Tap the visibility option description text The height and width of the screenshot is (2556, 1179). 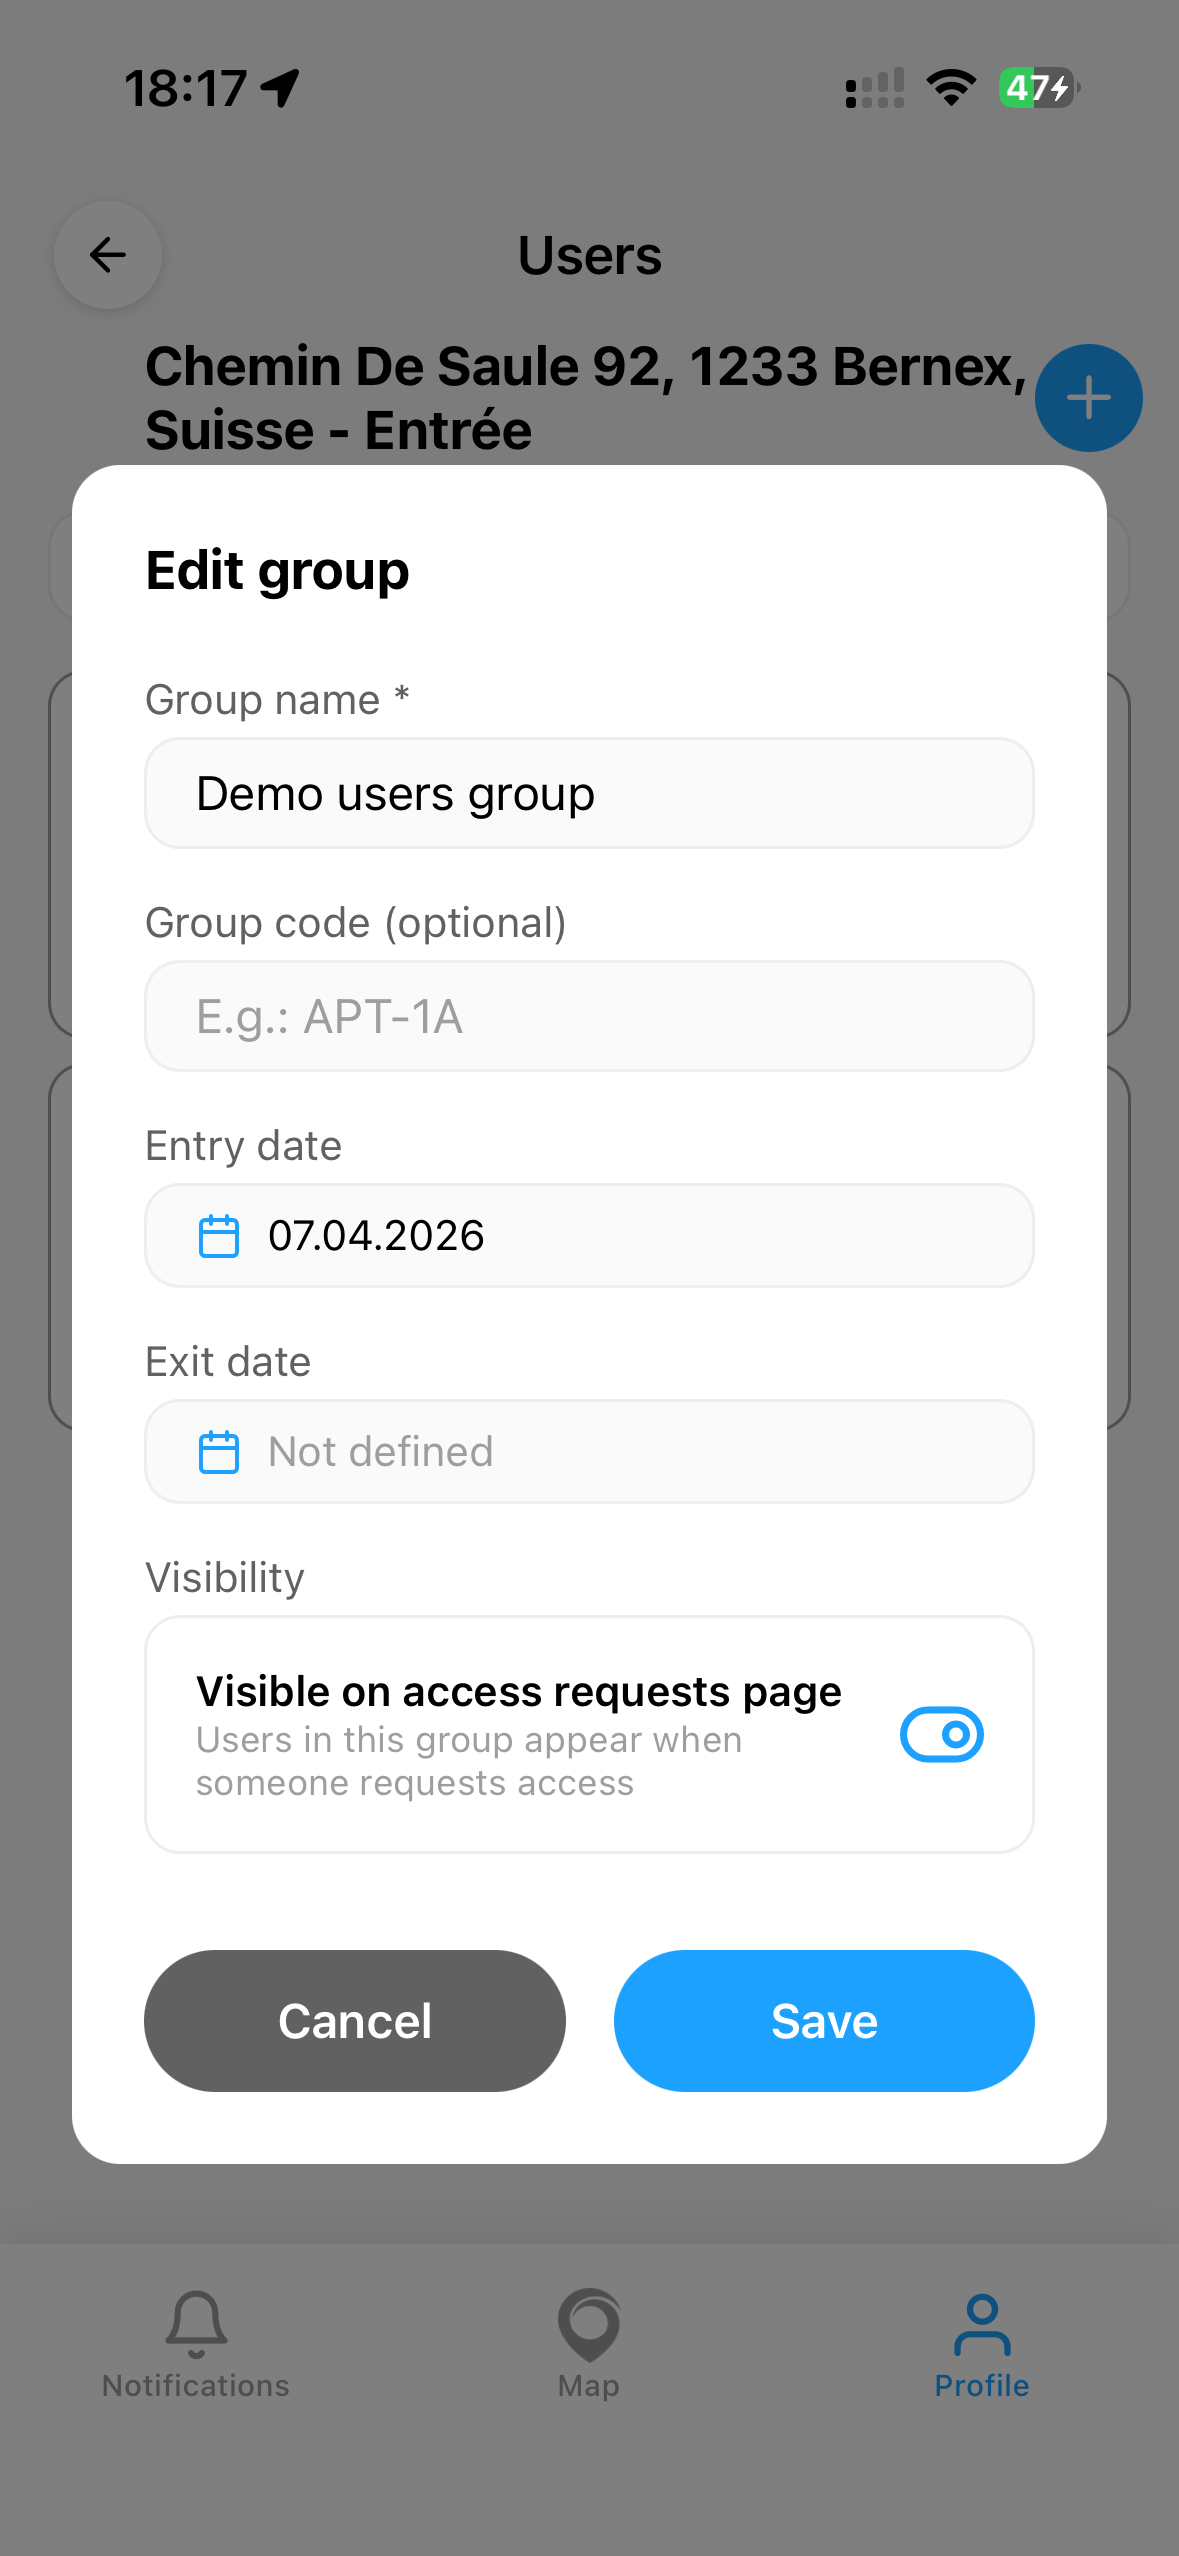coord(468,1762)
